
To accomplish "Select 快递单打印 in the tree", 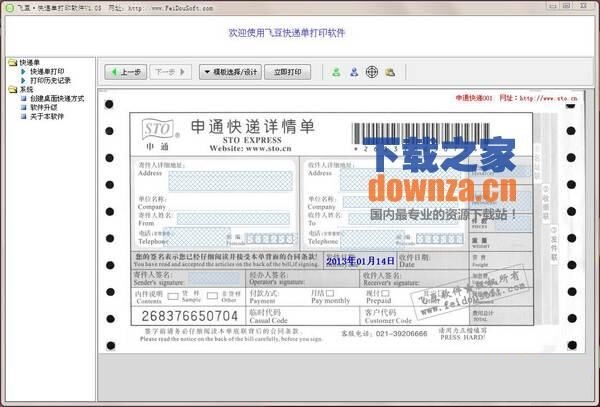I will click(47, 72).
